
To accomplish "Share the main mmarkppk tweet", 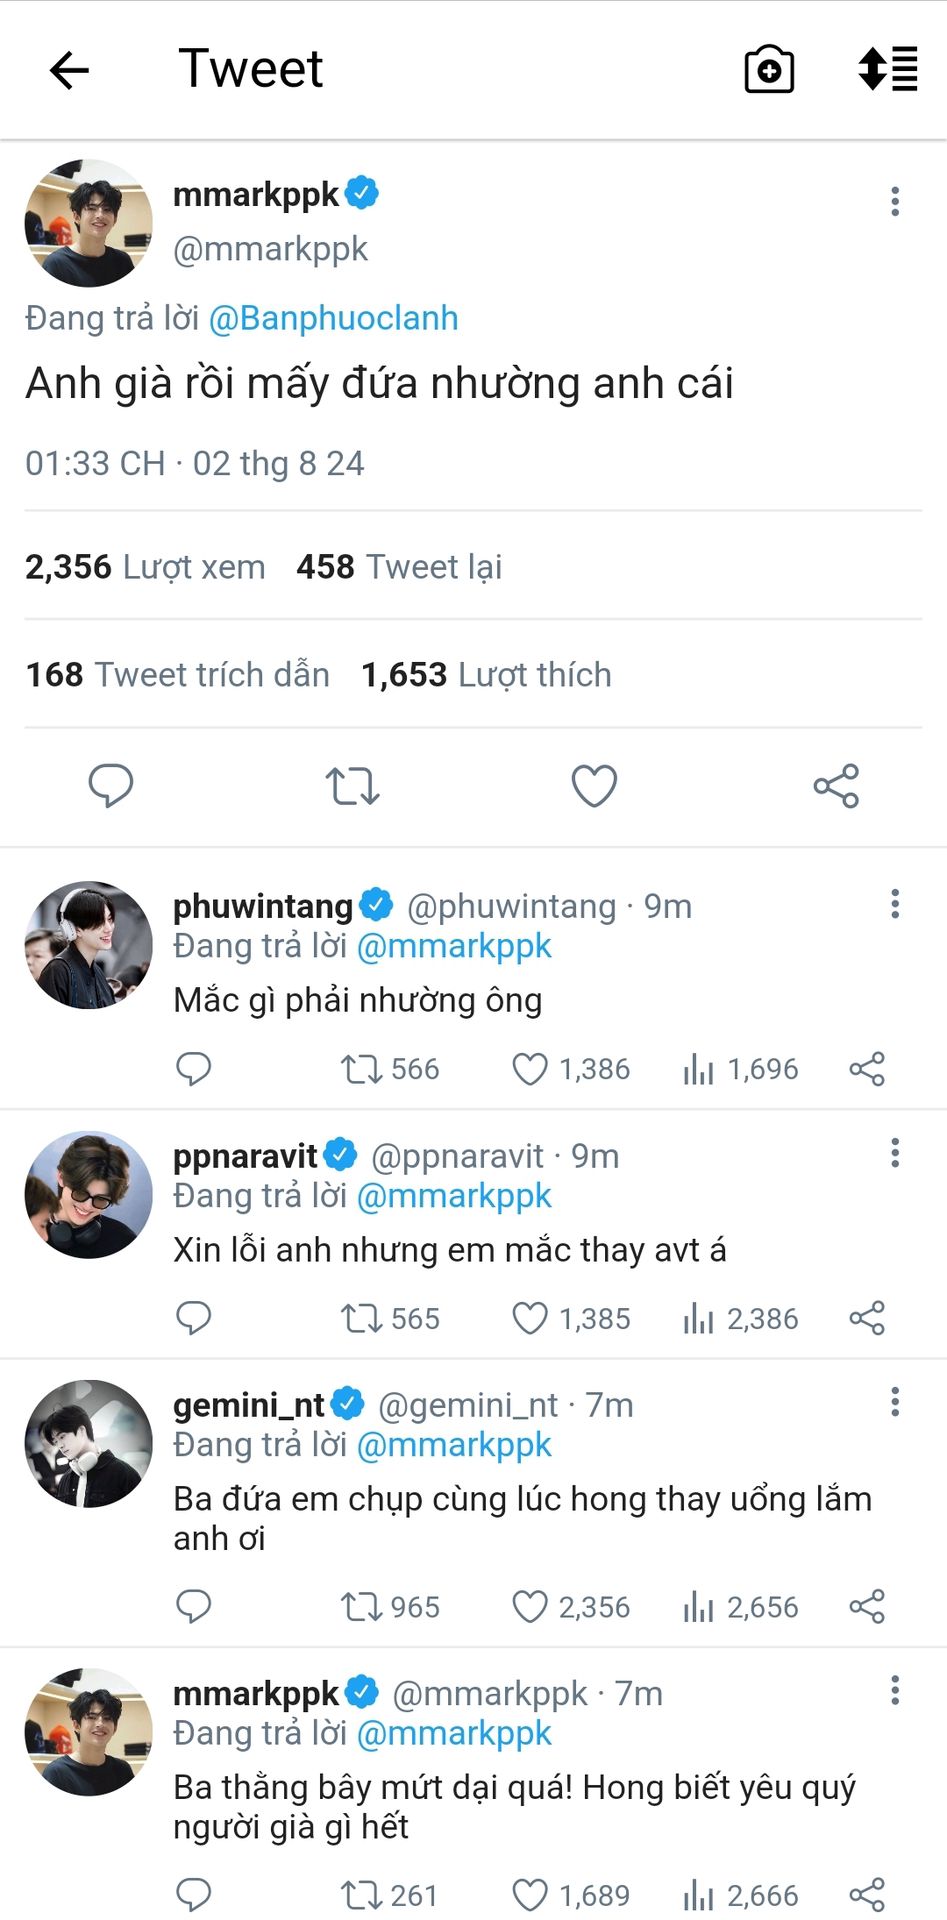I will (836, 786).
